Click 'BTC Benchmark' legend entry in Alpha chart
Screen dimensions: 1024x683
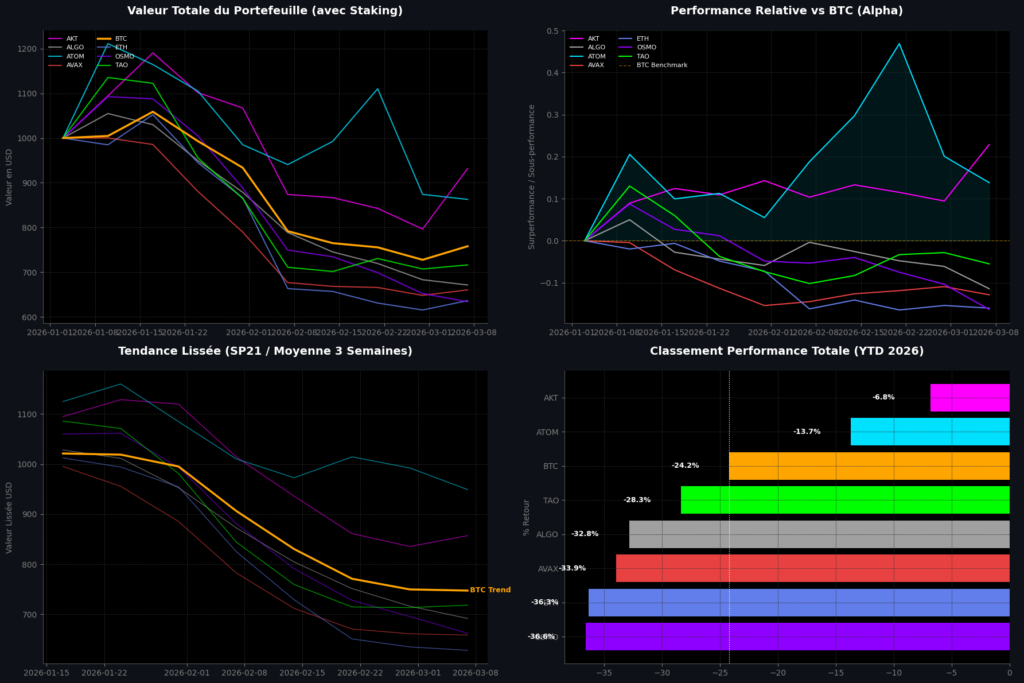pyautogui.click(x=661, y=65)
